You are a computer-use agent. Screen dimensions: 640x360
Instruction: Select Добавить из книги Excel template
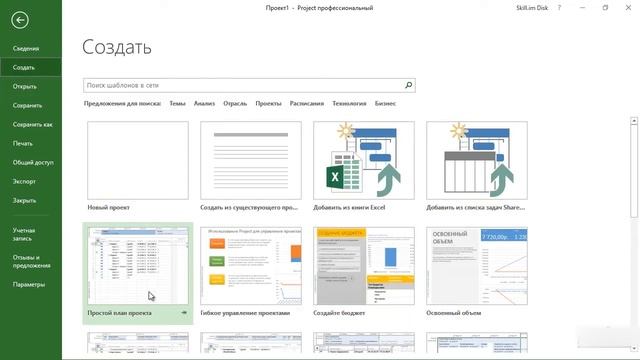click(364, 160)
